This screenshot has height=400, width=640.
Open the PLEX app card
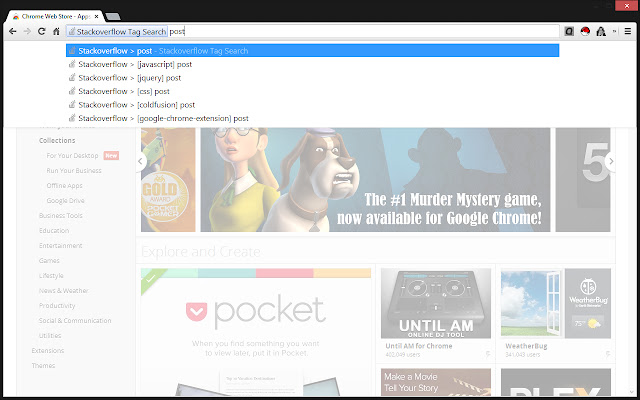coord(556,382)
